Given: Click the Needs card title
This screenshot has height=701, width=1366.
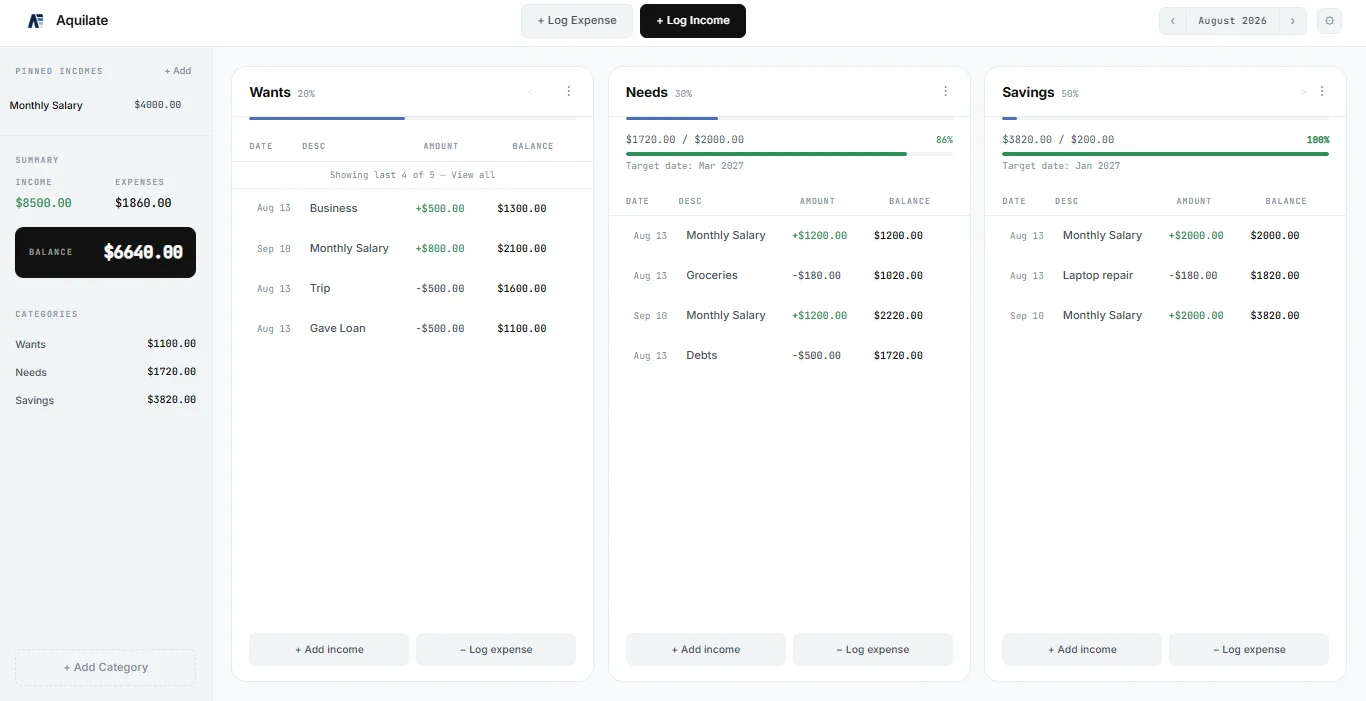Looking at the screenshot, I should pyautogui.click(x=647, y=92).
